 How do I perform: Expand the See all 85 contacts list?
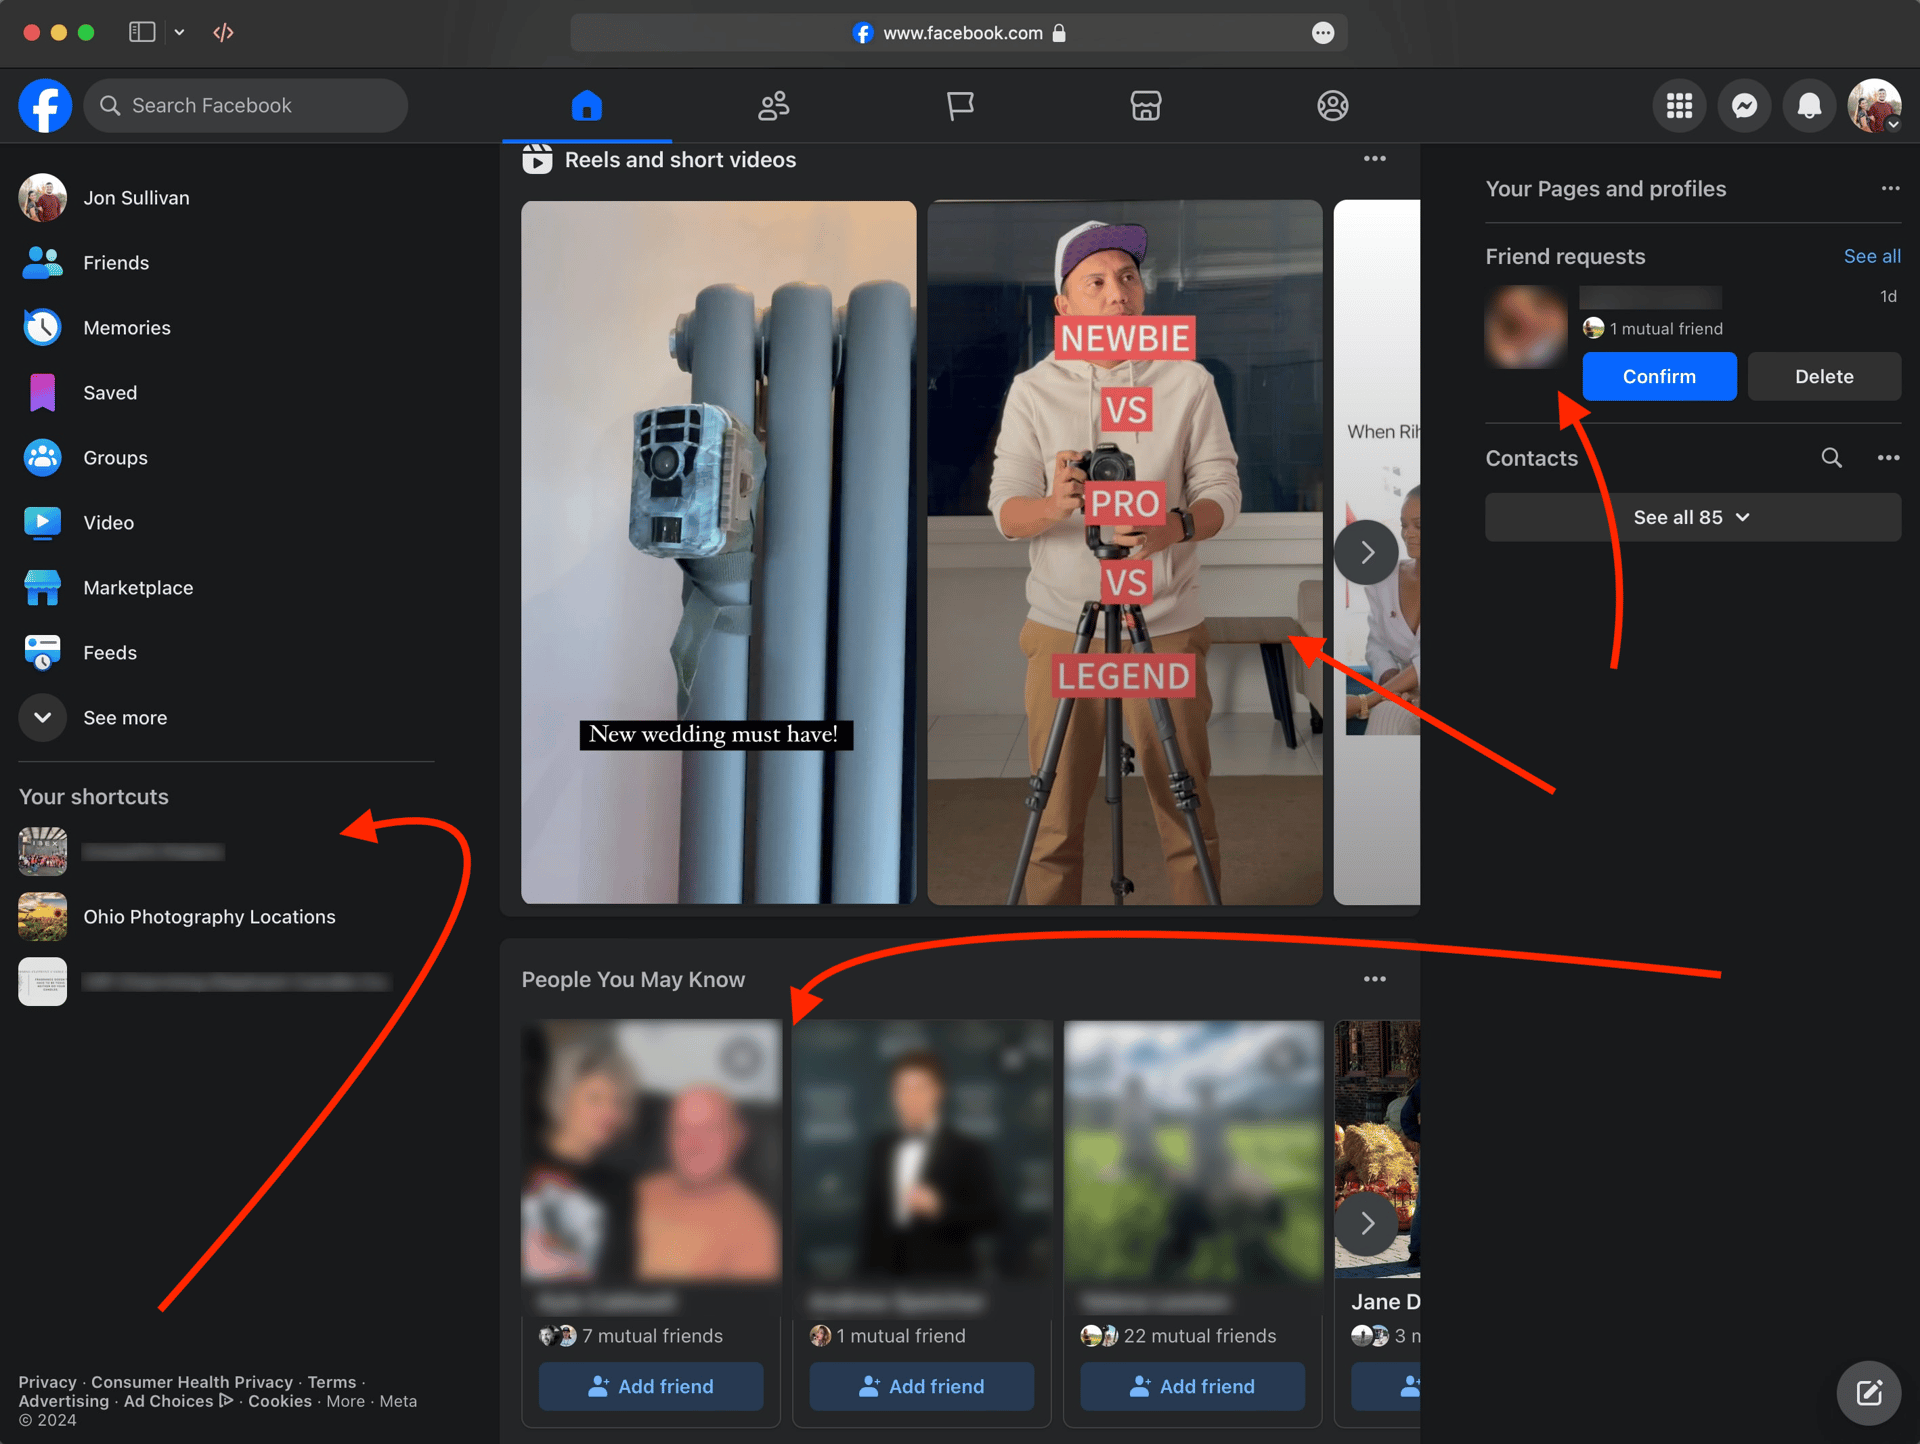1692,517
